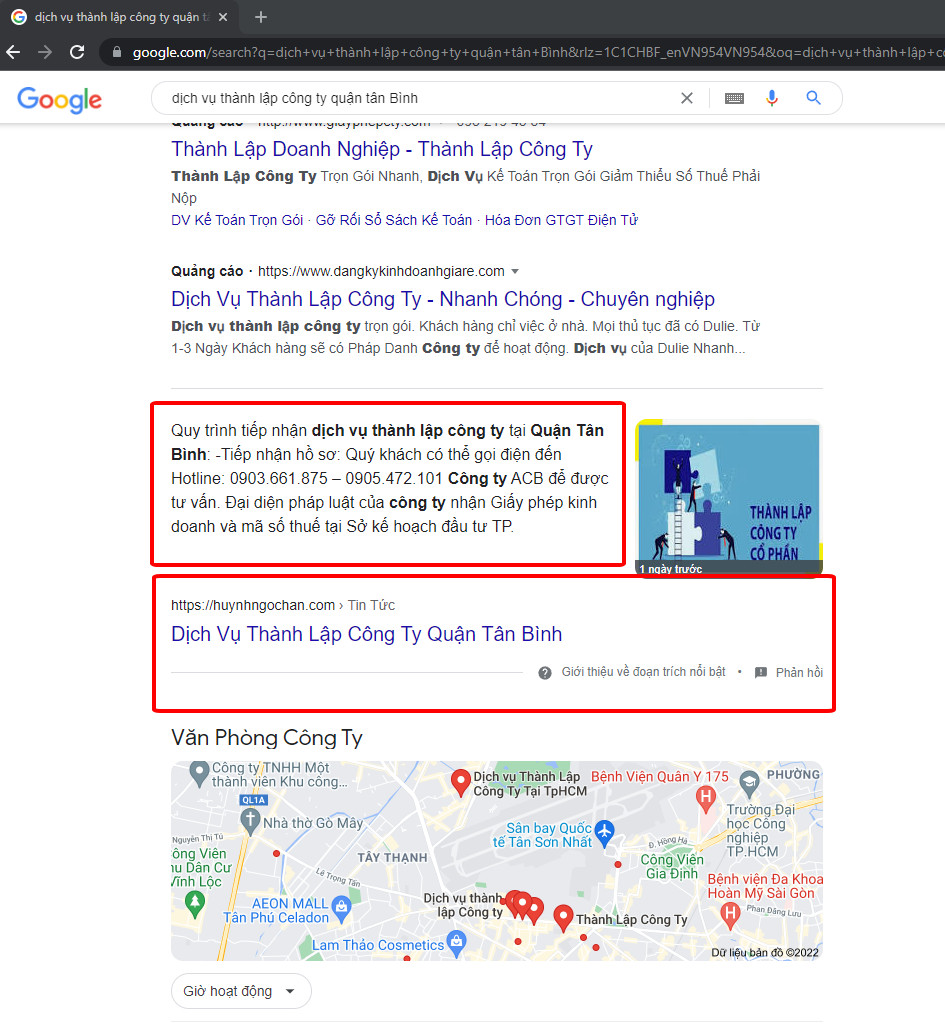Click Công Viên Gia Định park label
The height and width of the screenshot is (1027, 945).
pyautogui.click(x=672, y=866)
